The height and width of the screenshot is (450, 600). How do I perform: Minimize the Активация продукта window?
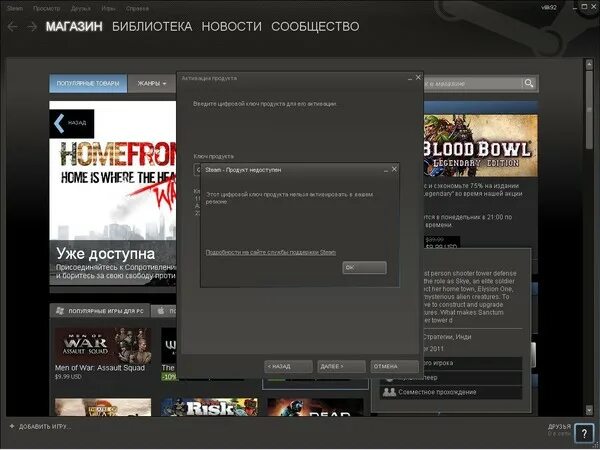[x=409, y=78]
